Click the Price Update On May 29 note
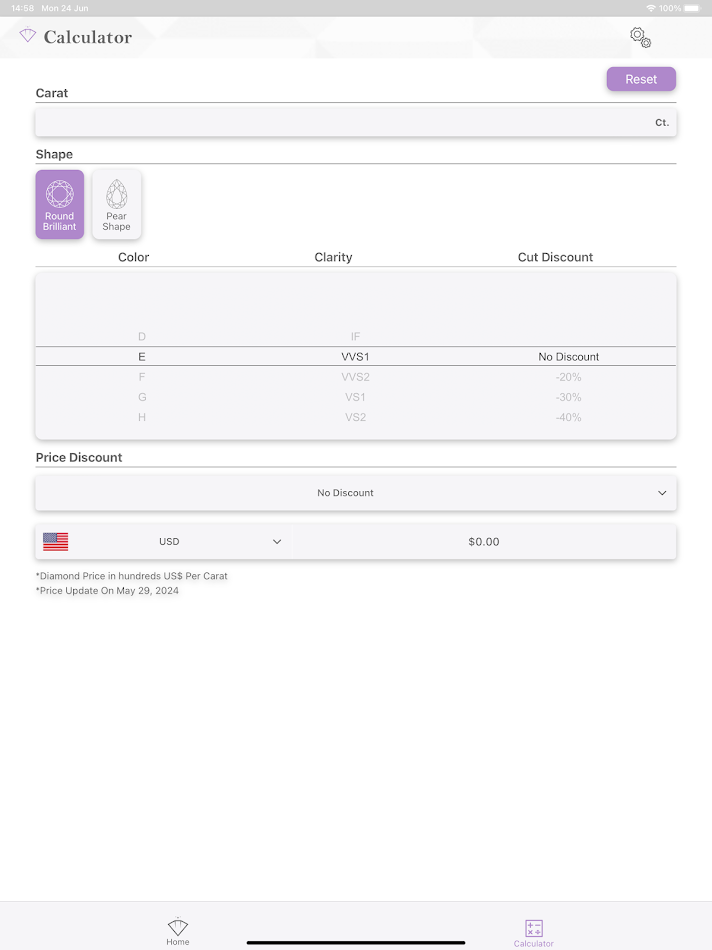This screenshot has width=712, height=950. pos(107,590)
